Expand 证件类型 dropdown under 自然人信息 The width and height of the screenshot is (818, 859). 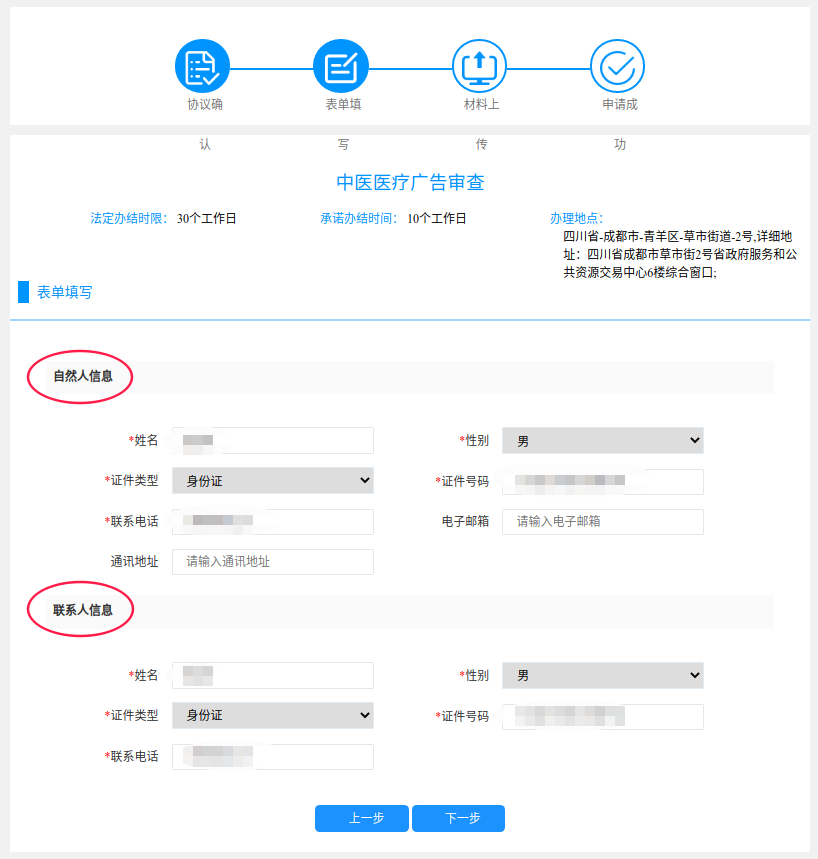272,481
